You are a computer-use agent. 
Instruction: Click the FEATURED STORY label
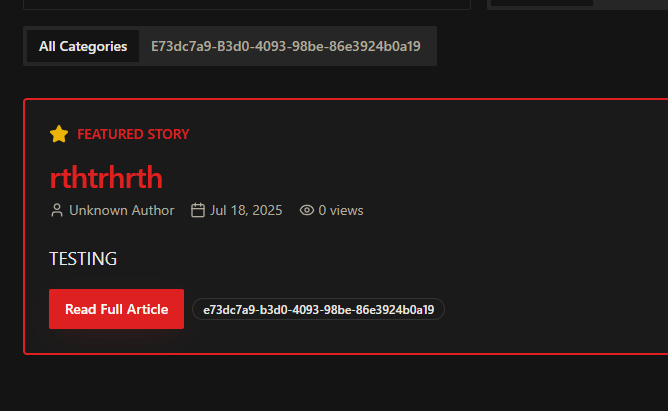[133, 134]
